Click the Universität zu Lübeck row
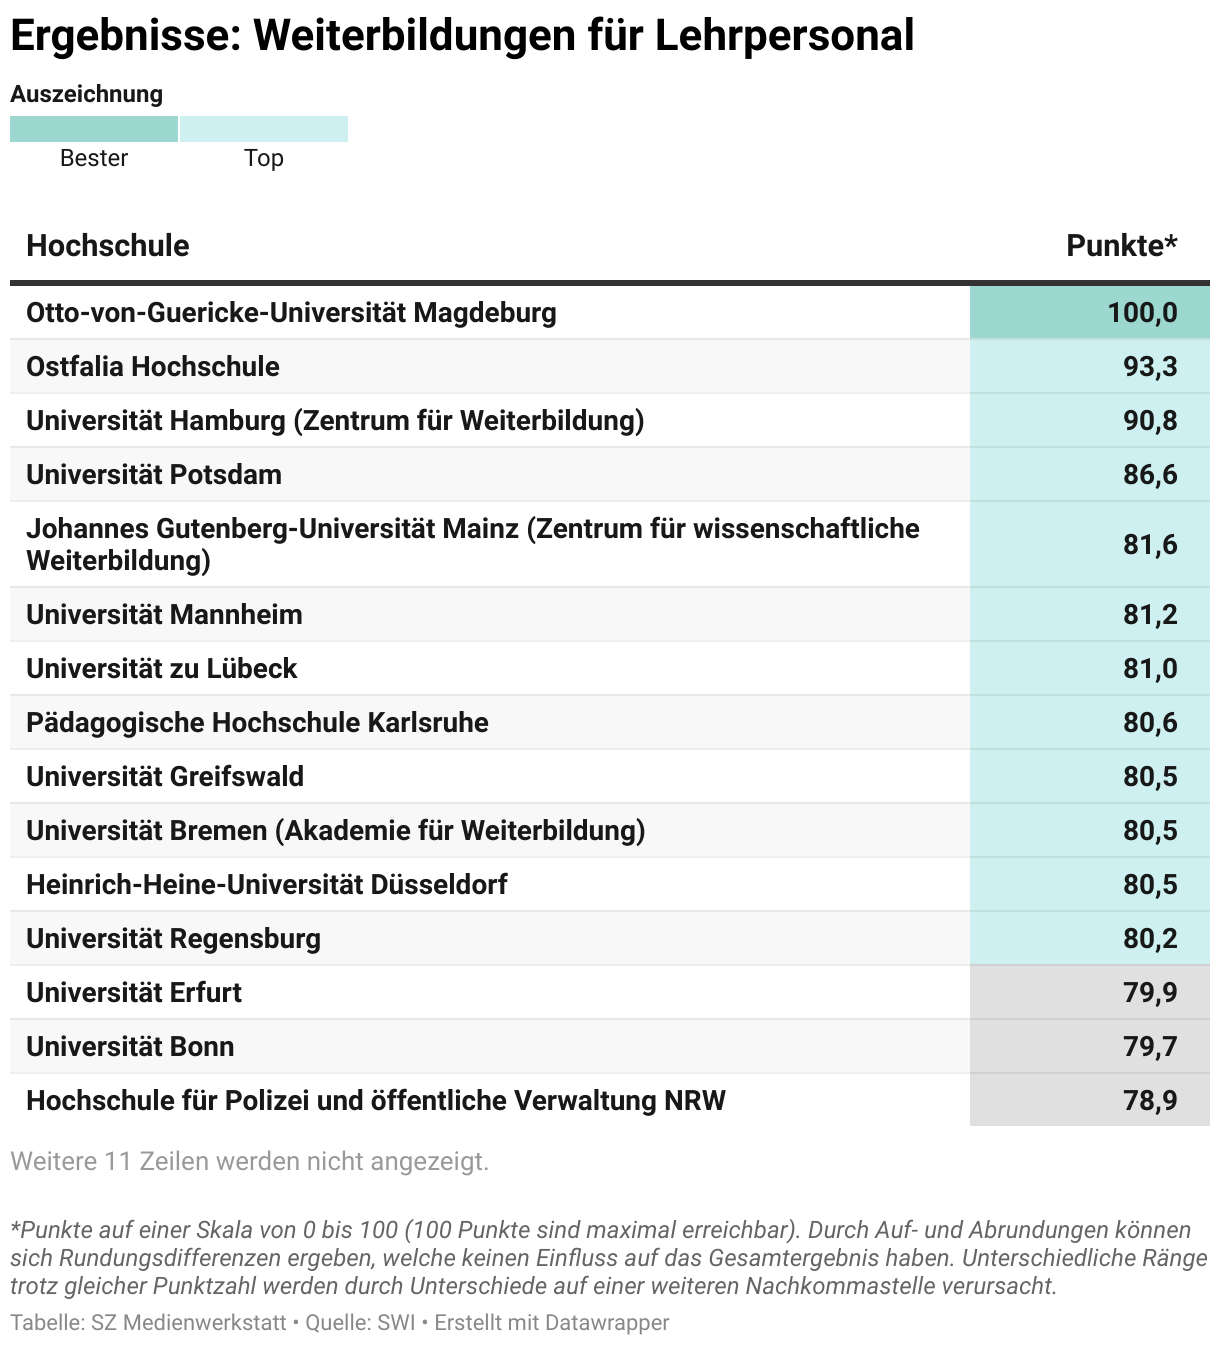 tap(610, 668)
